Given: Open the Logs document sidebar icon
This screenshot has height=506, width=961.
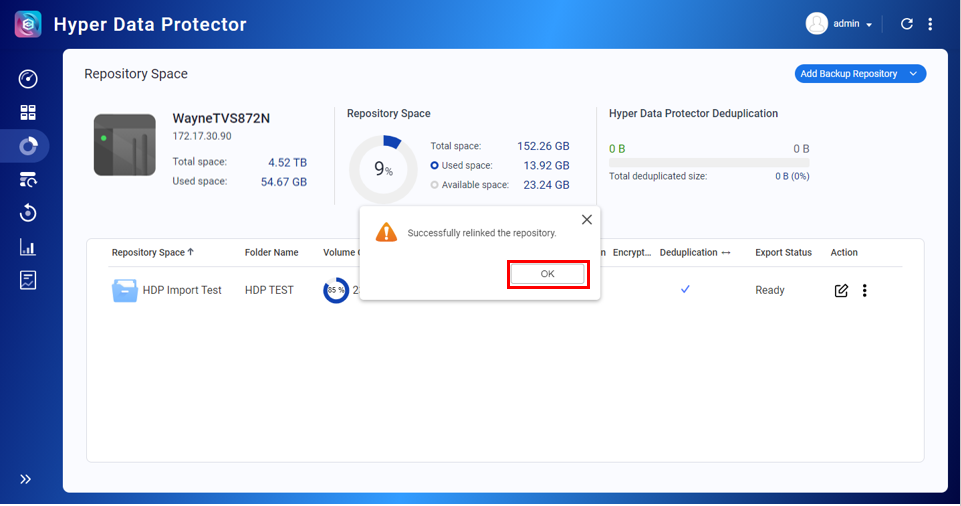Looking at the screenshot, I should coord(28,280).
